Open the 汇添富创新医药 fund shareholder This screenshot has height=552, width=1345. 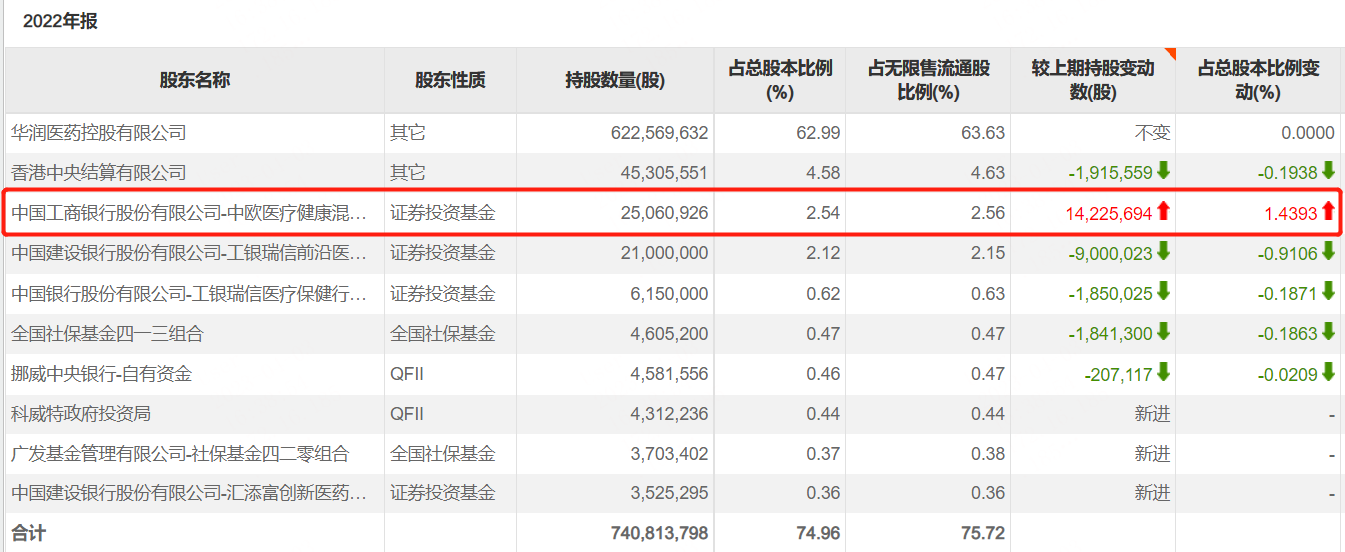(x=190, y=493)
